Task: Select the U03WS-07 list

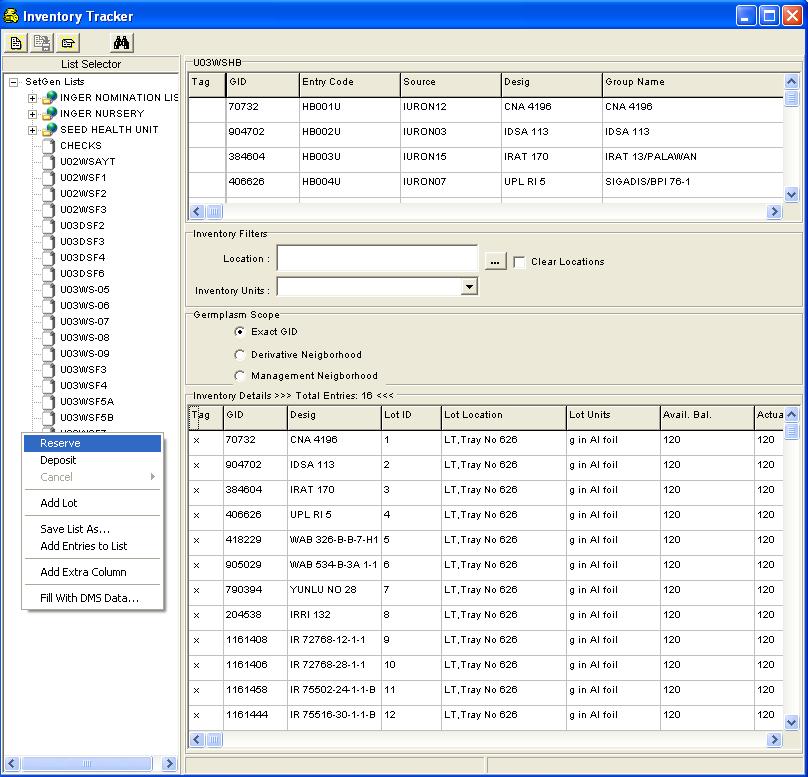Action: pos(85,322)
